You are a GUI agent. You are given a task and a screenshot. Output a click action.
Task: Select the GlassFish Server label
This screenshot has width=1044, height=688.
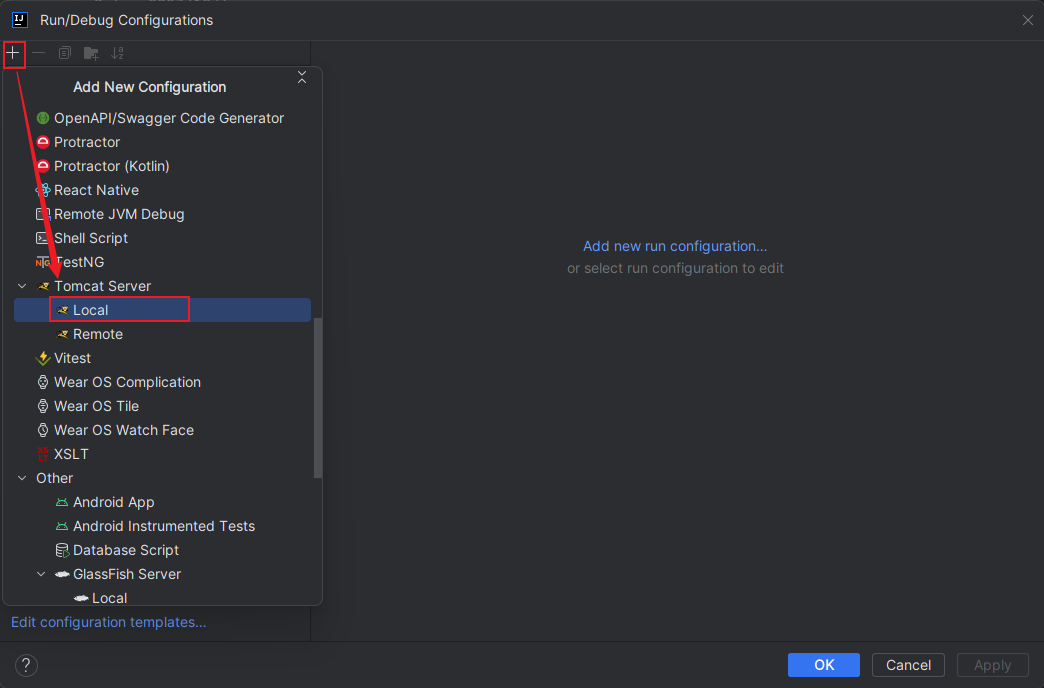127,574
